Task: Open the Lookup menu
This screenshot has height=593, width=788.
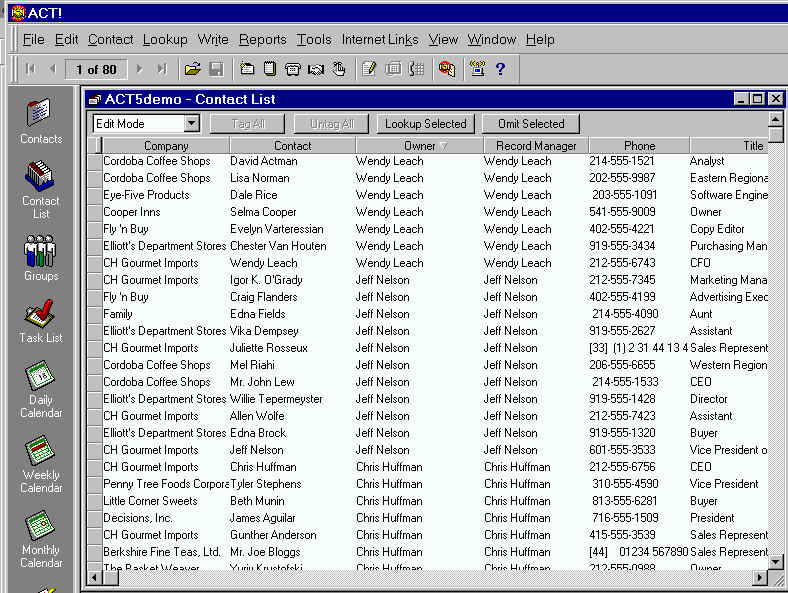Action: coord(165,39)
